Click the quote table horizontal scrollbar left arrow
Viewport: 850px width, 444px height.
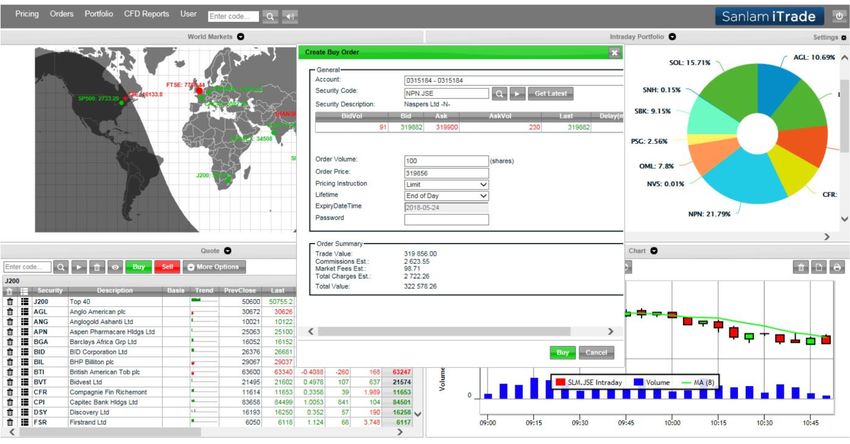point(12,432)
